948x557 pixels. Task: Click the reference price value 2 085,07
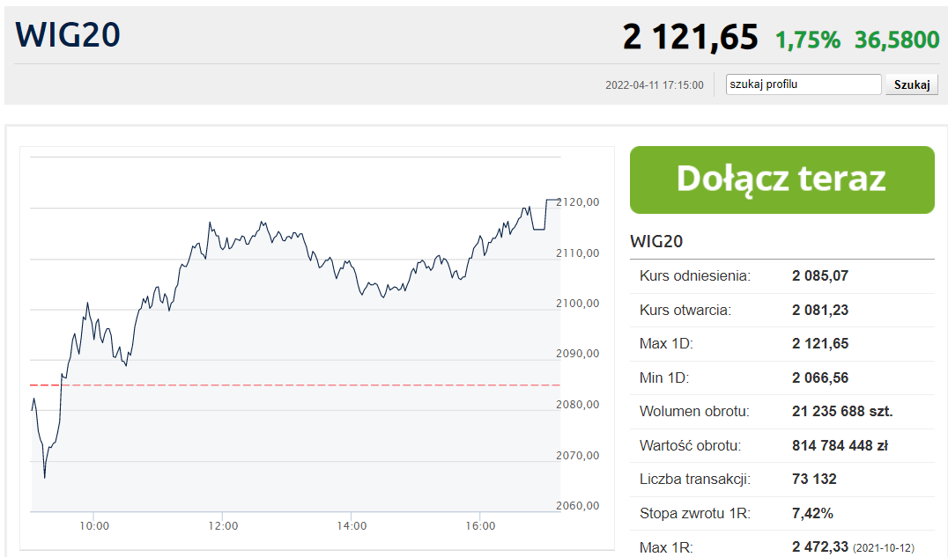click(x=820, y=276)
